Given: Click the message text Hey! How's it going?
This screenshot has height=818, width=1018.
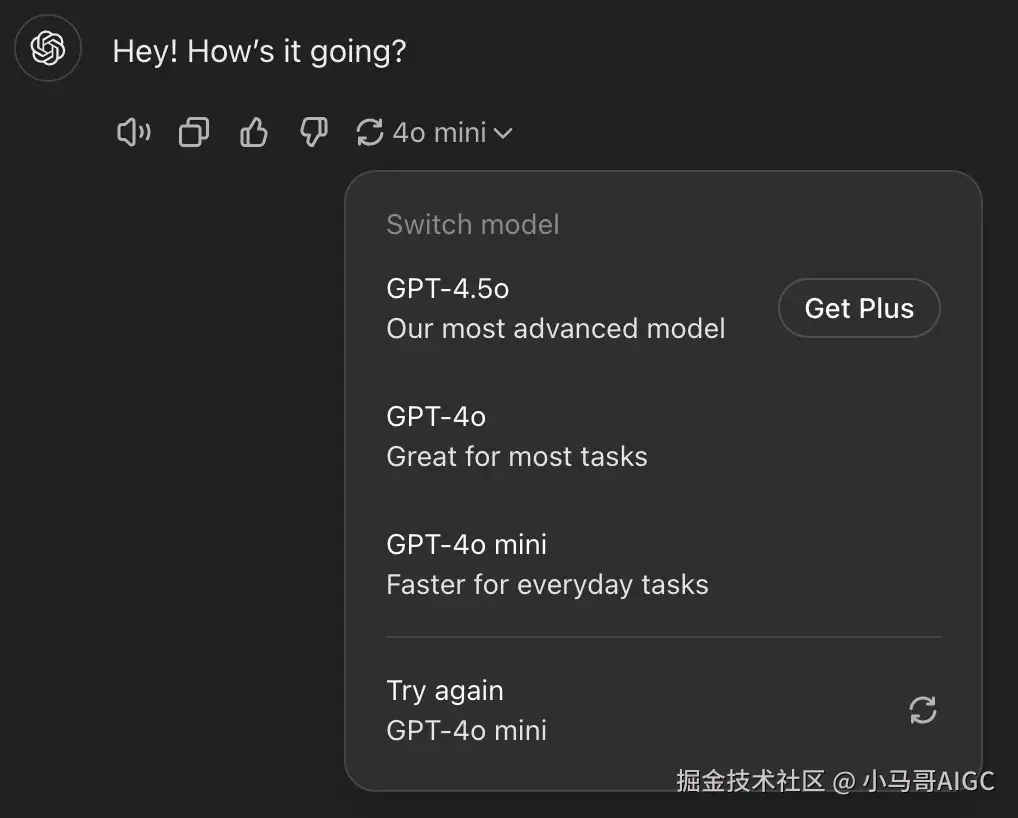Looking at the screenshot, I should tap(259, 51).
